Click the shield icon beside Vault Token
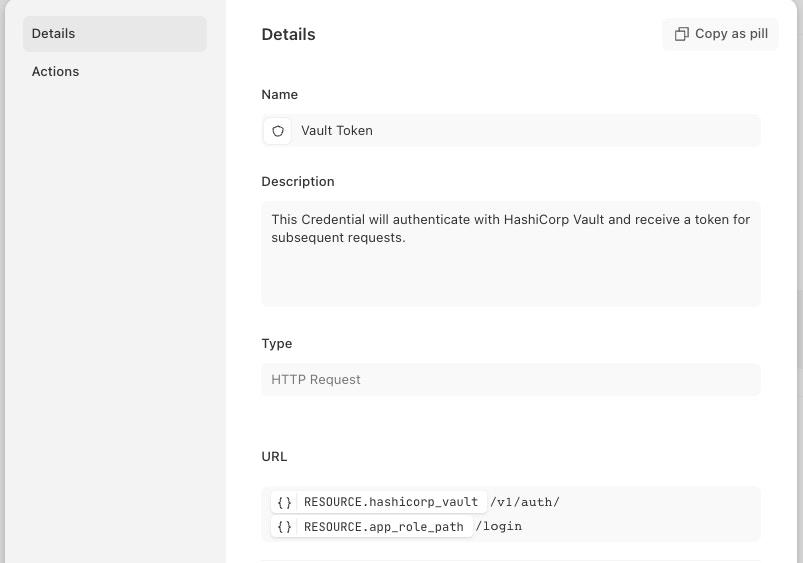 click(x=278, y=131)
